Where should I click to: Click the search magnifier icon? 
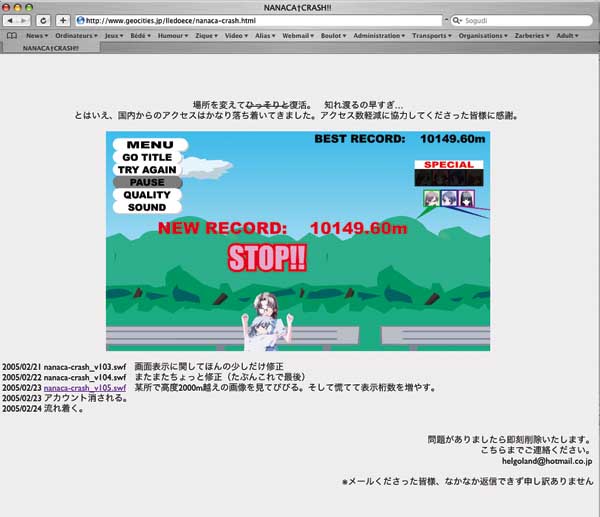pos(456,21)
